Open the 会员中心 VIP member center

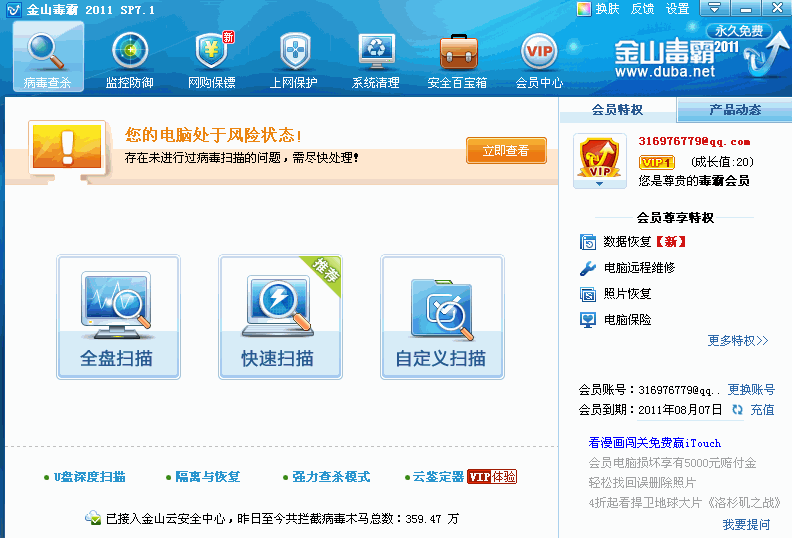(539, 60)
